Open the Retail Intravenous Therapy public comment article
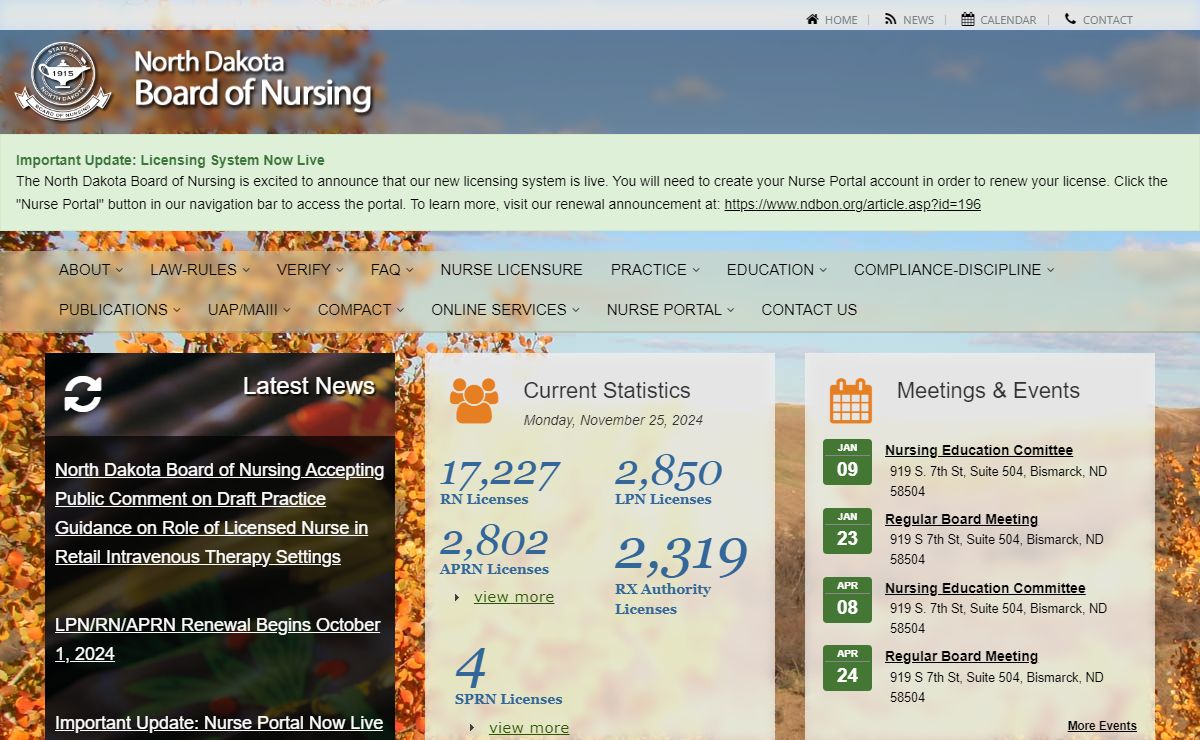Image resolution: width=1200 pixels, height=740 pixels. pos(219,513)
